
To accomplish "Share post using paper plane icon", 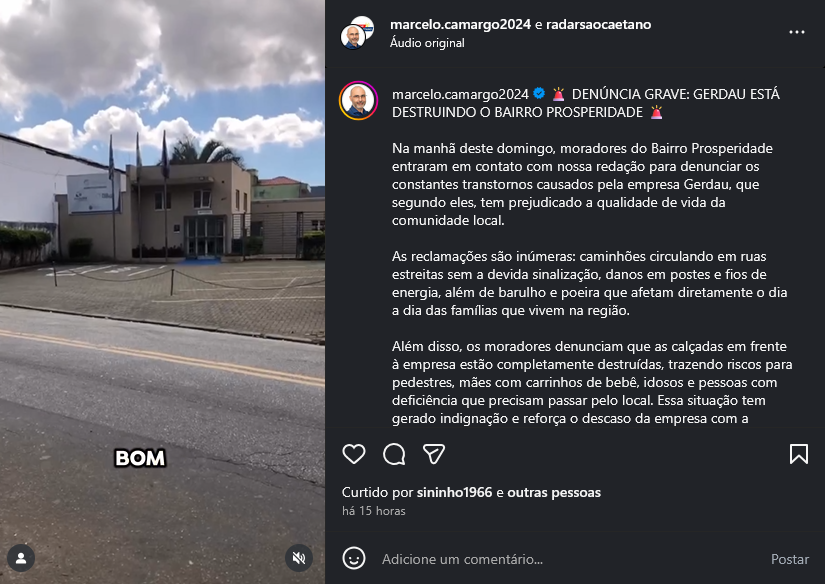I will pyautogui.click(x=434, y=454).
